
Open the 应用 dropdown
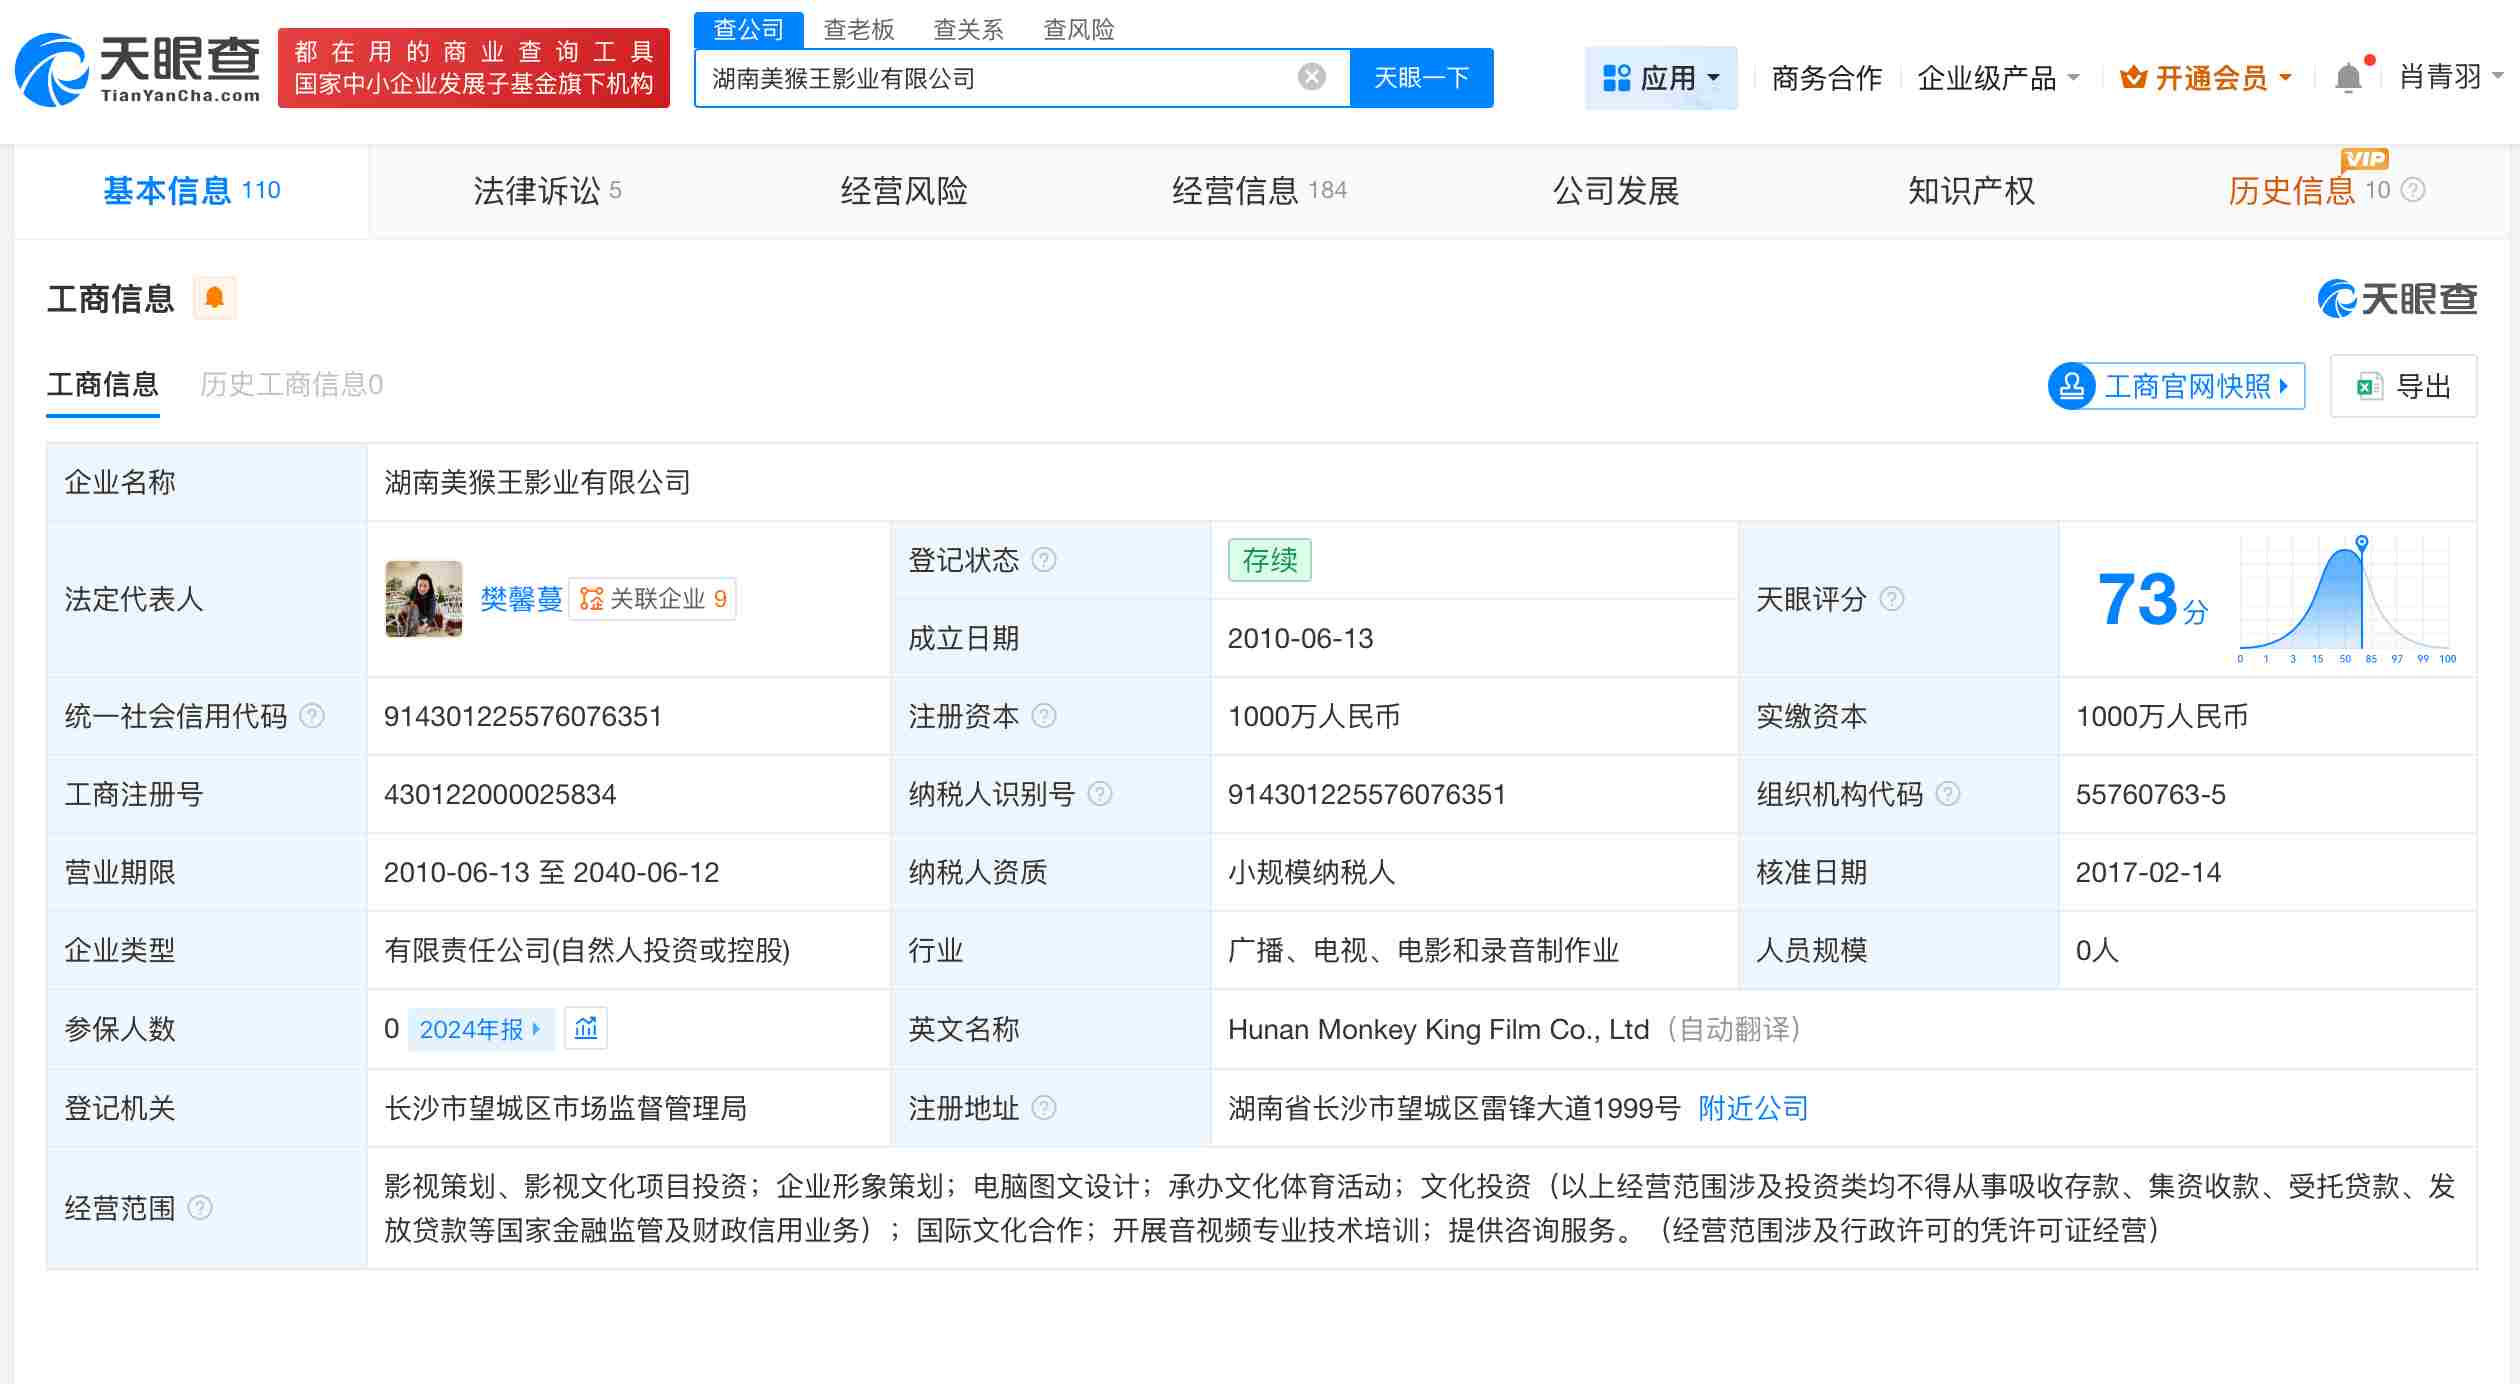pyautogui.click(x=1661, y=77)
